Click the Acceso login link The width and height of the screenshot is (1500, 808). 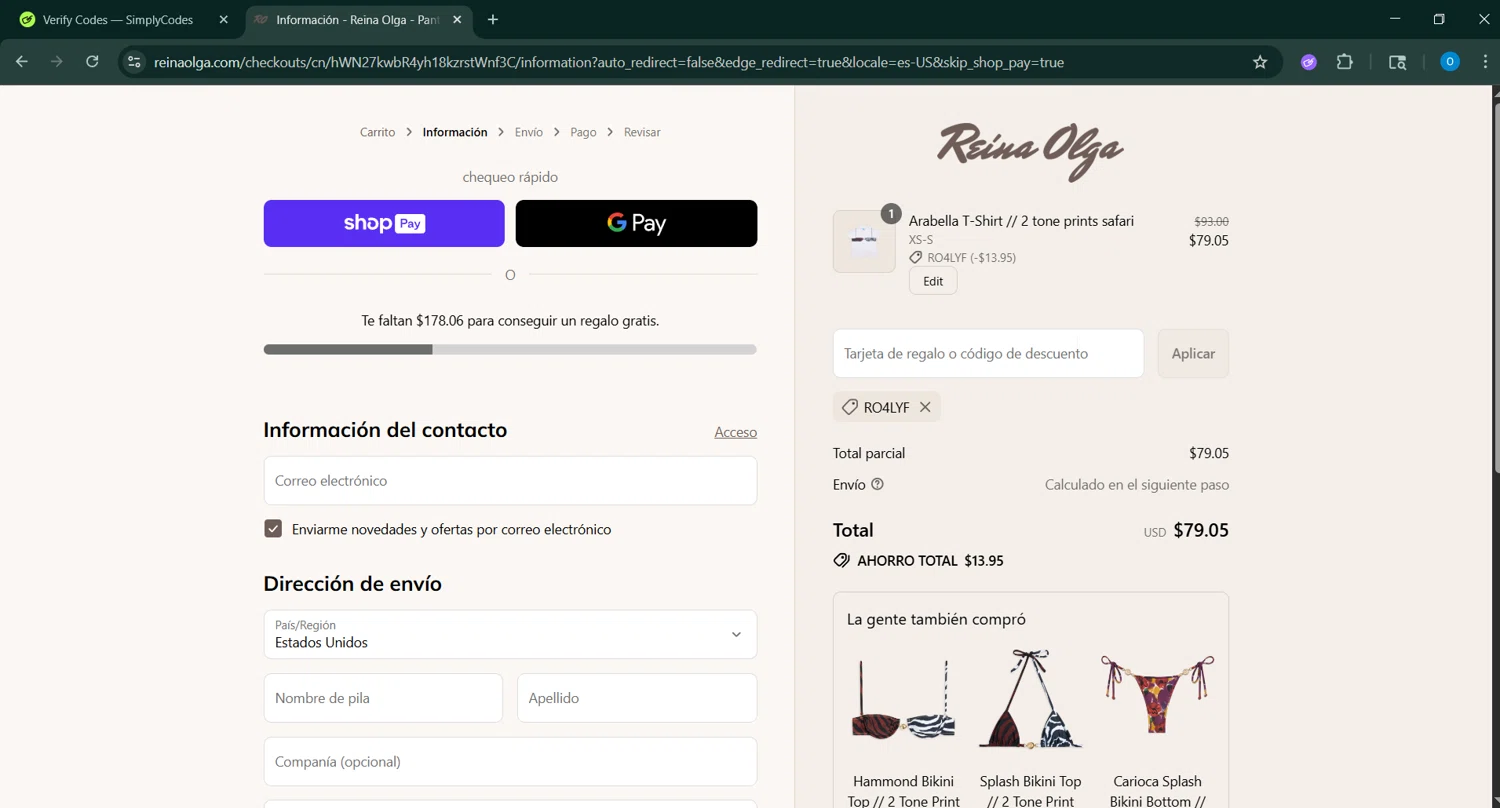(735, 432)
